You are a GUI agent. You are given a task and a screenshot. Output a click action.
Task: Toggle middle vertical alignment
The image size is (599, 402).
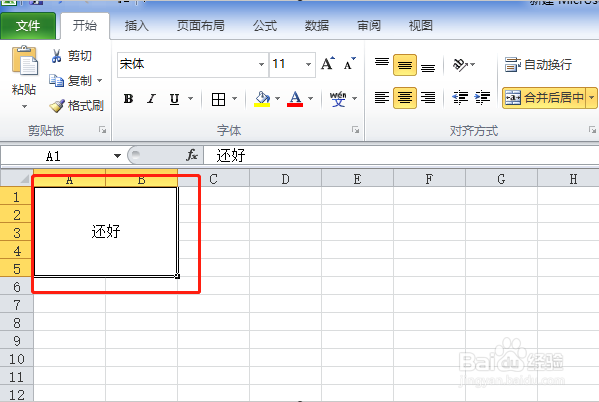(x=405, y=65)
